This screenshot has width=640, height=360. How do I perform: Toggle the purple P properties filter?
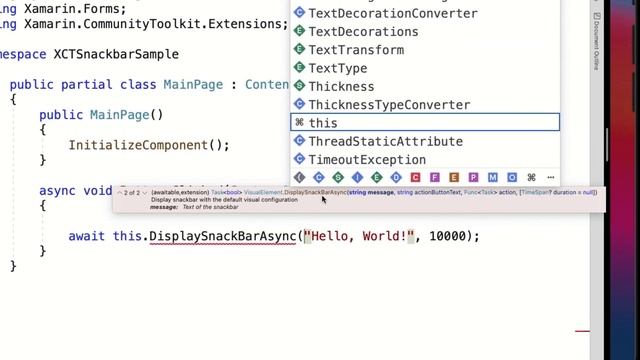[x=473, y=178]
